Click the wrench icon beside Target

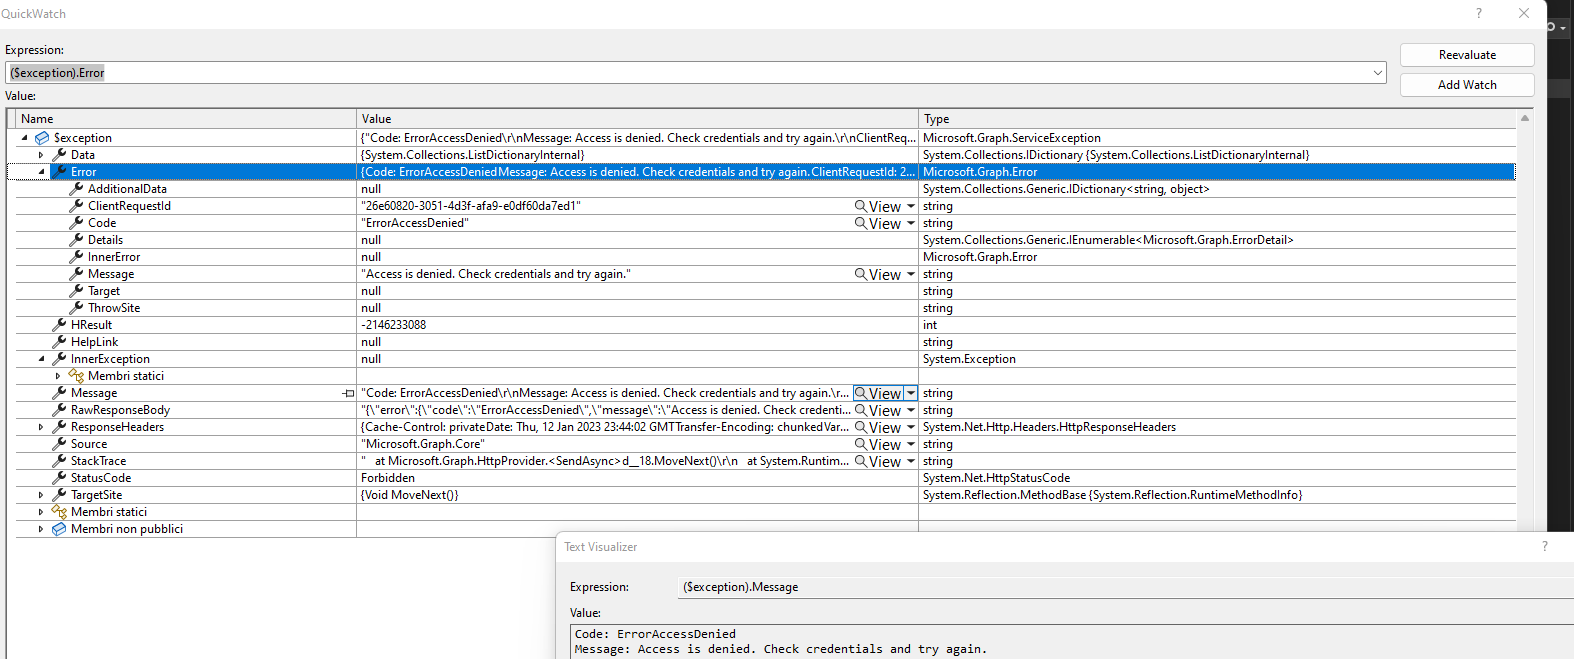76,291
